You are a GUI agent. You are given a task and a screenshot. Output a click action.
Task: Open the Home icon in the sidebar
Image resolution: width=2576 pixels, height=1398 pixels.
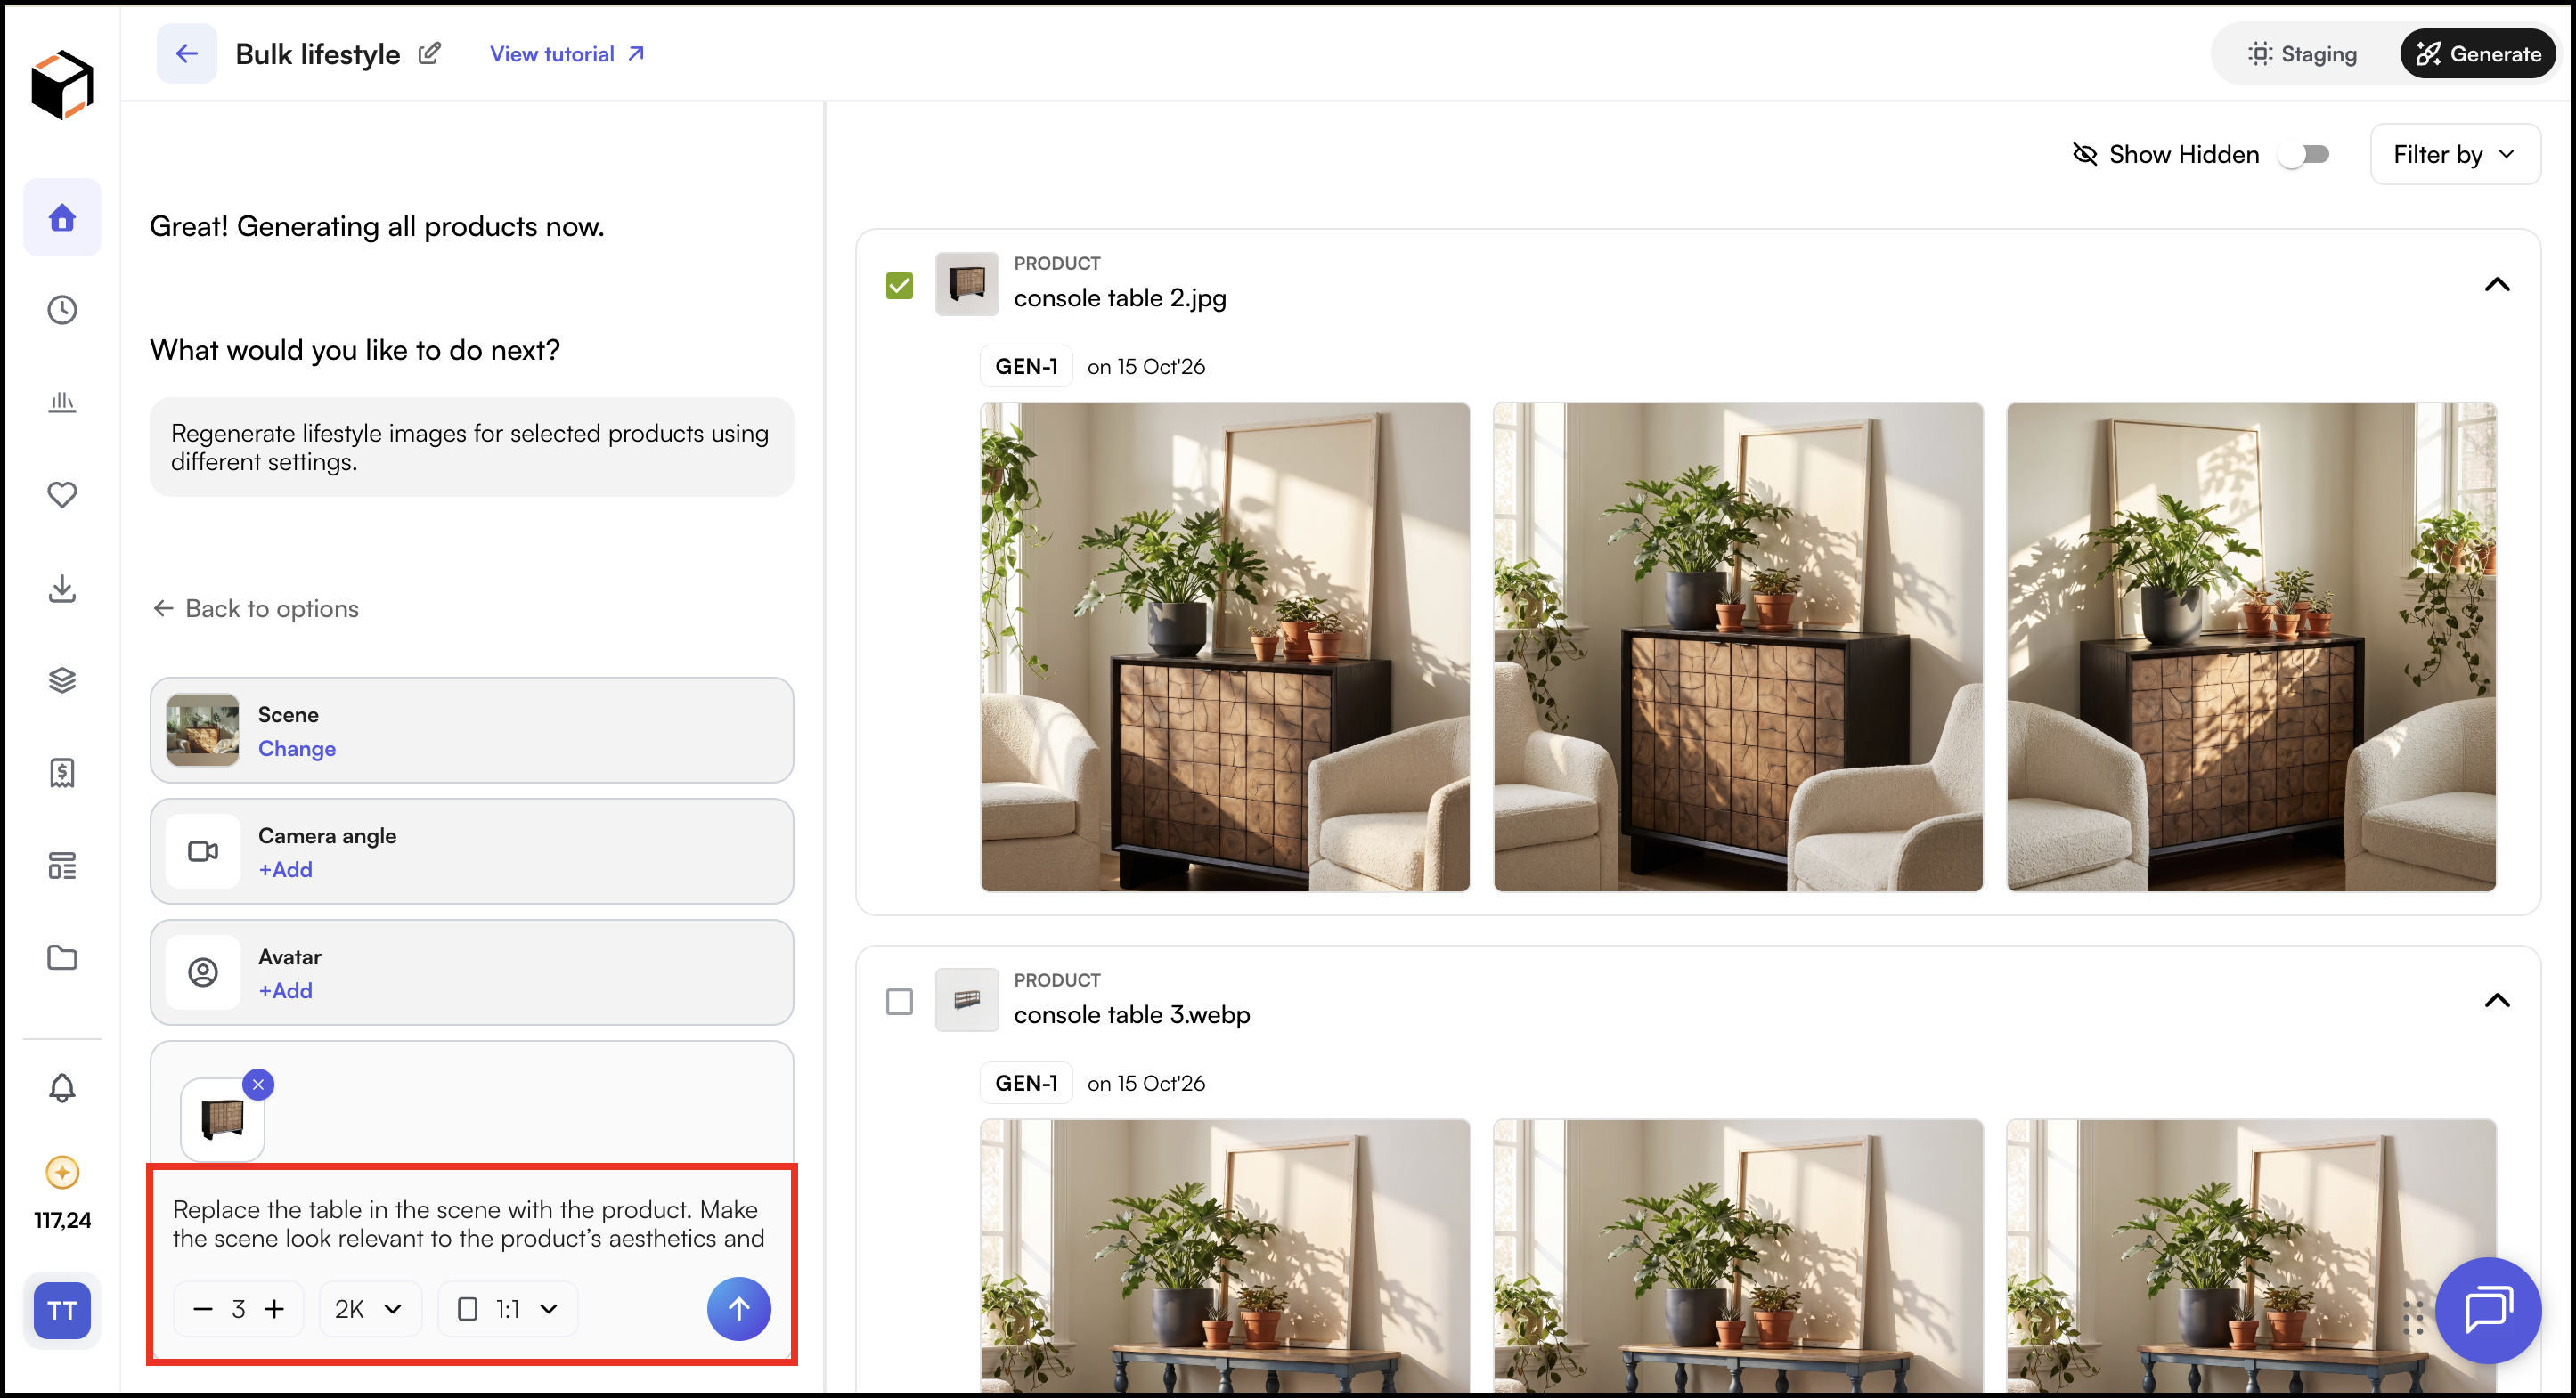pyautogui.click(x=62, y=217)
